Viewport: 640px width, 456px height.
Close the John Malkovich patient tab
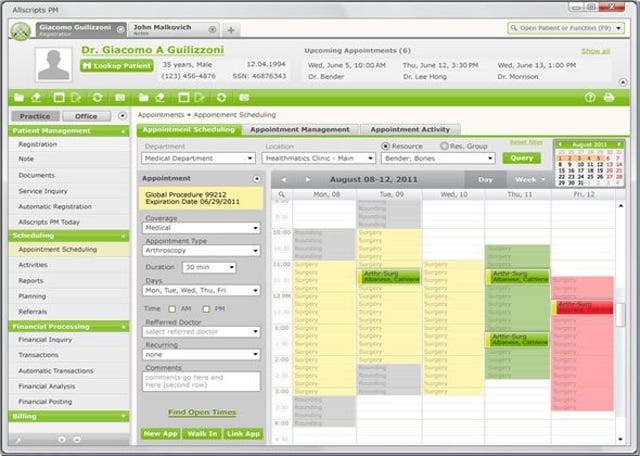click(212, 29)
